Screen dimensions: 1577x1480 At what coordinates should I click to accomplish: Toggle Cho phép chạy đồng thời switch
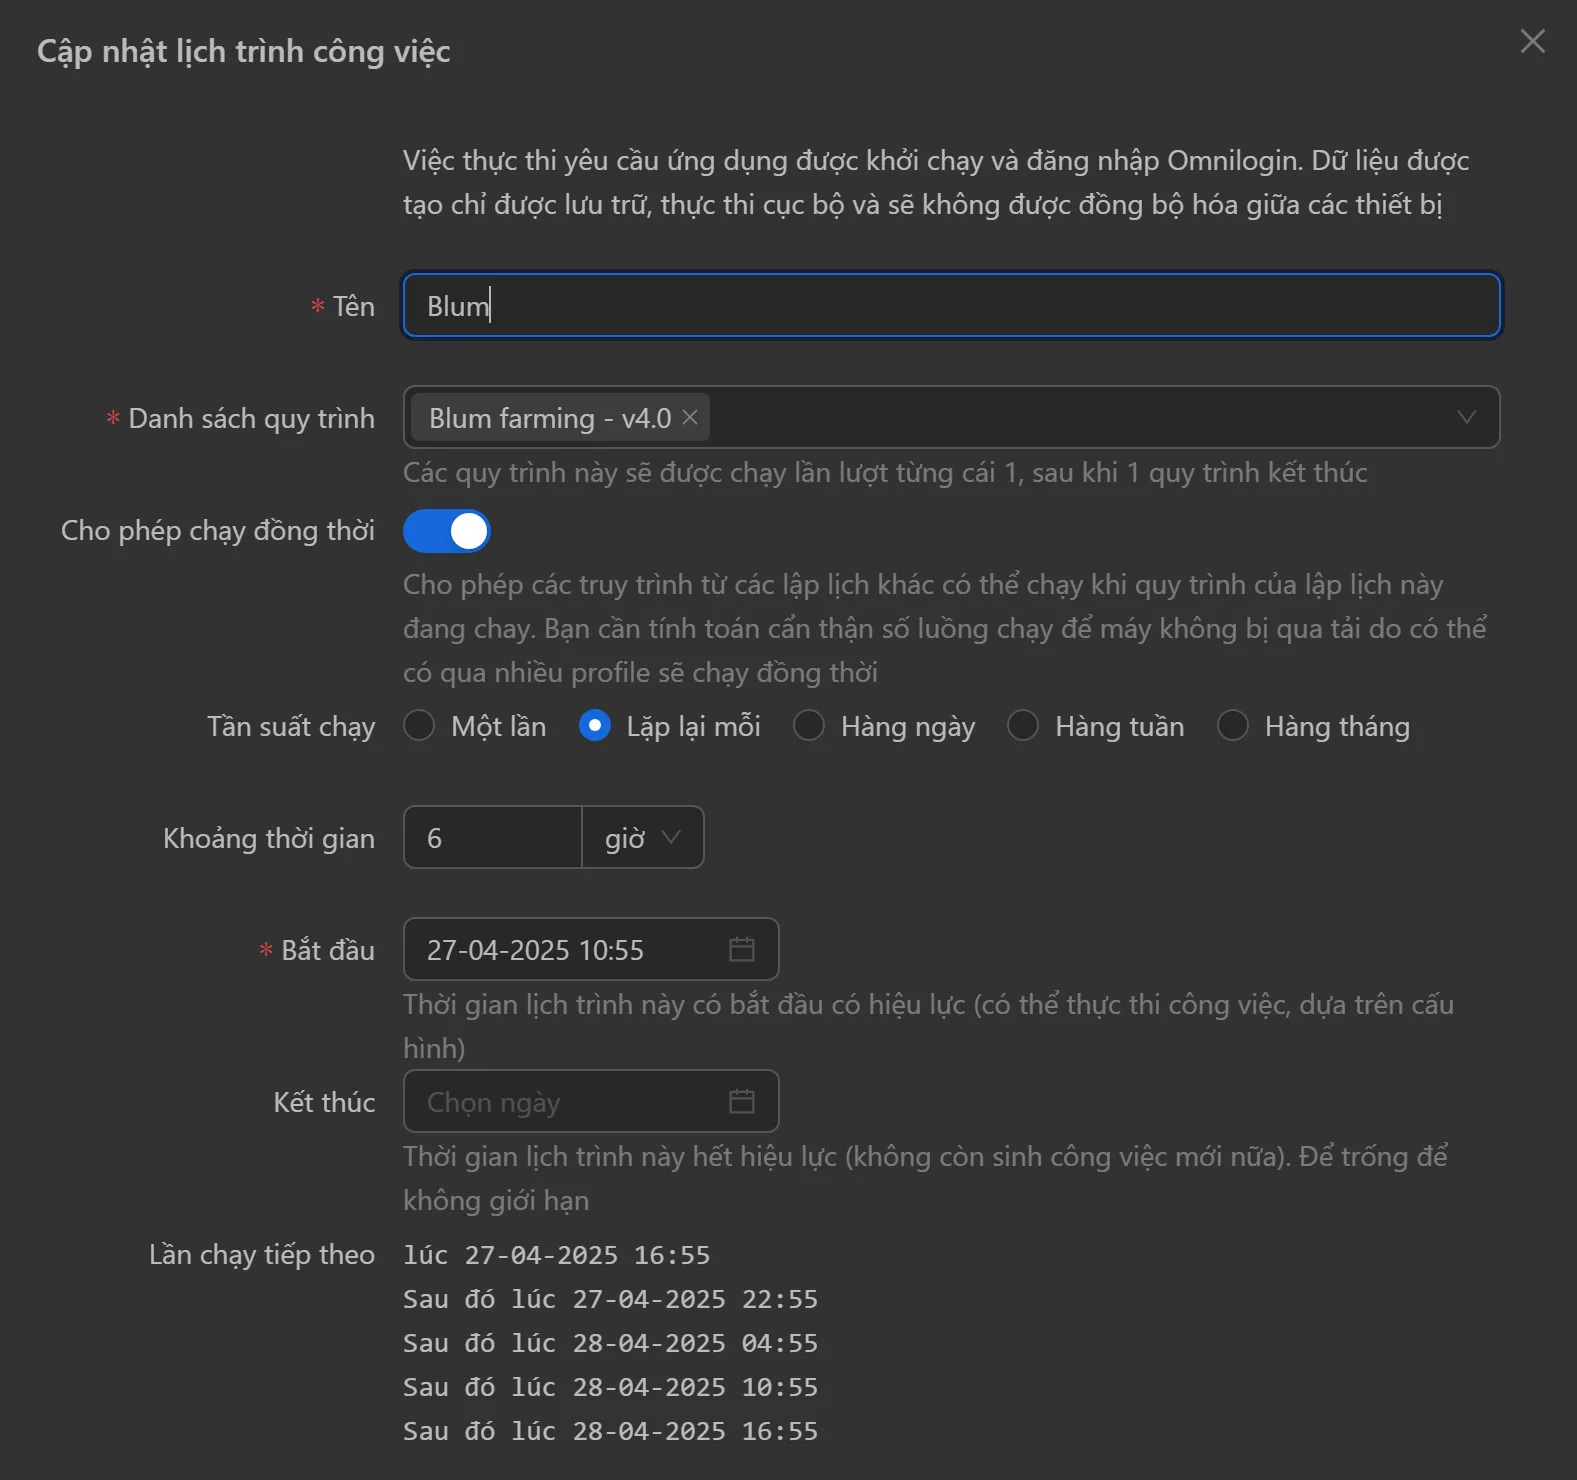[446, 531]
